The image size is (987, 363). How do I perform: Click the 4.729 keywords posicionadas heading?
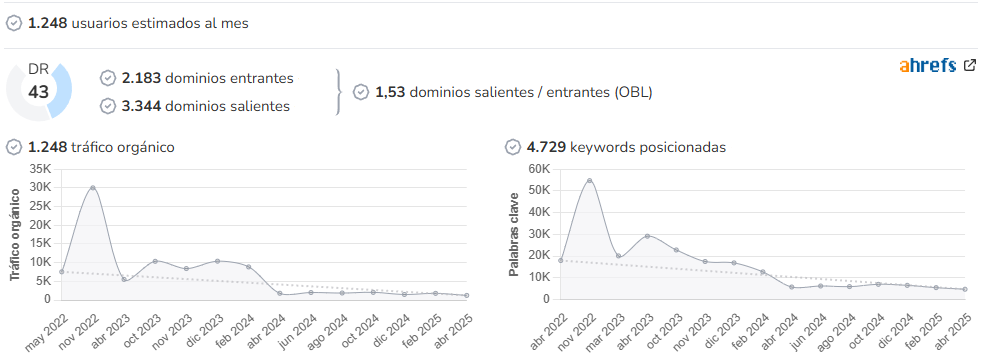click(626, 147)
